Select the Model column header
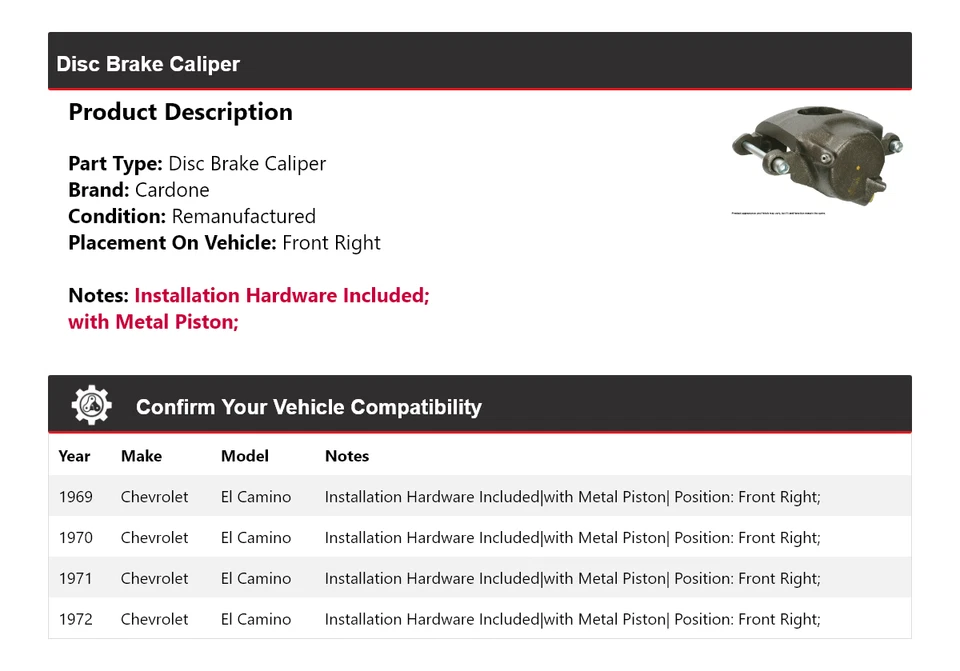Screen dimensions: 960x671 coord(245,456)
